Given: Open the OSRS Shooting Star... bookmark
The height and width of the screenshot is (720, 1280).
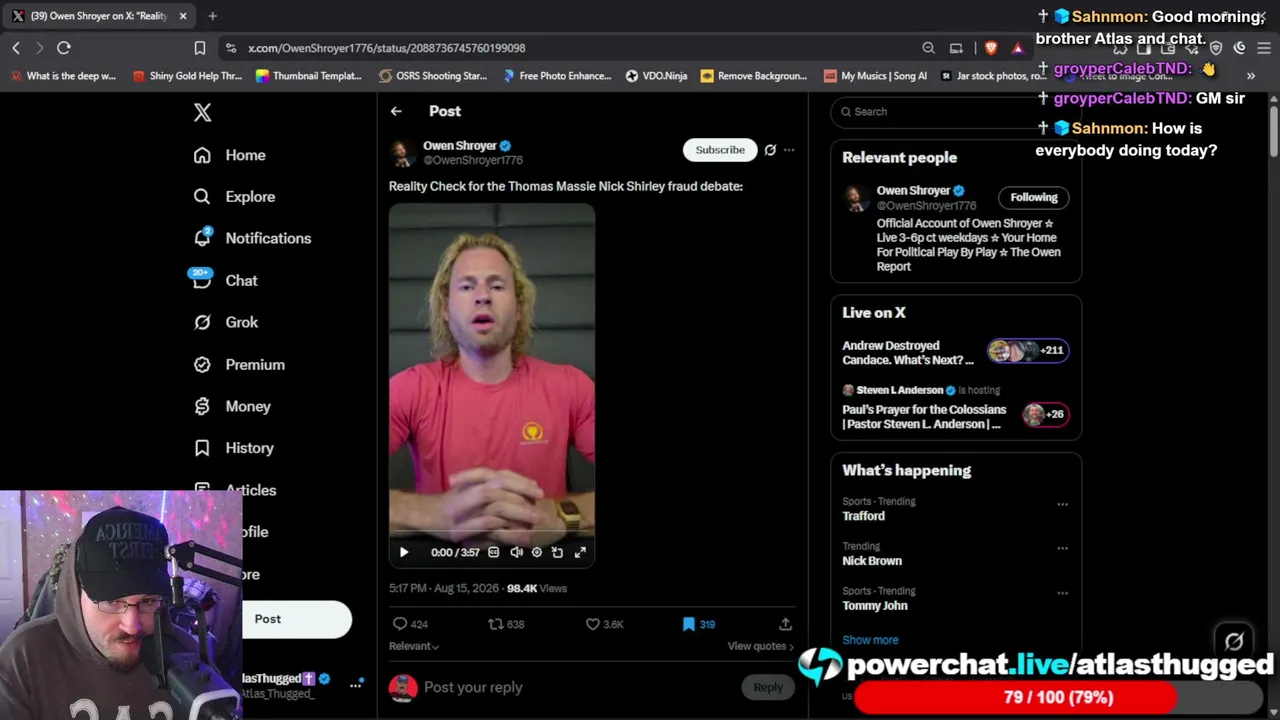Looking at the screenshot, I should pos(433,76).
